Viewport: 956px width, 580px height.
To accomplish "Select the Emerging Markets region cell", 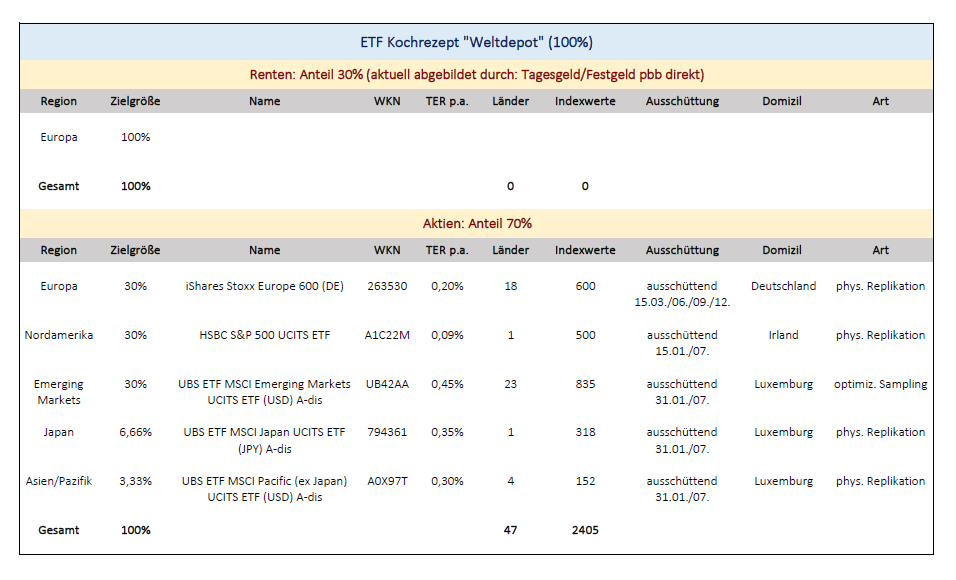I will tap(59, 392).
